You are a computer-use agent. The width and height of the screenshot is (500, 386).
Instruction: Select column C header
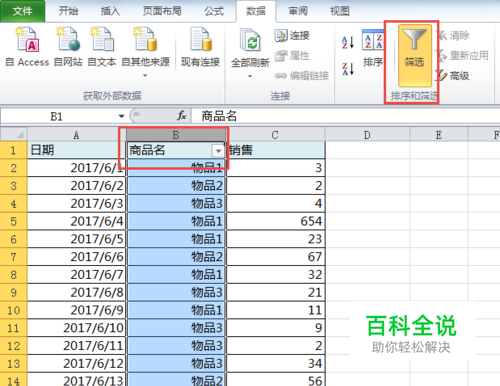point(275,135)
